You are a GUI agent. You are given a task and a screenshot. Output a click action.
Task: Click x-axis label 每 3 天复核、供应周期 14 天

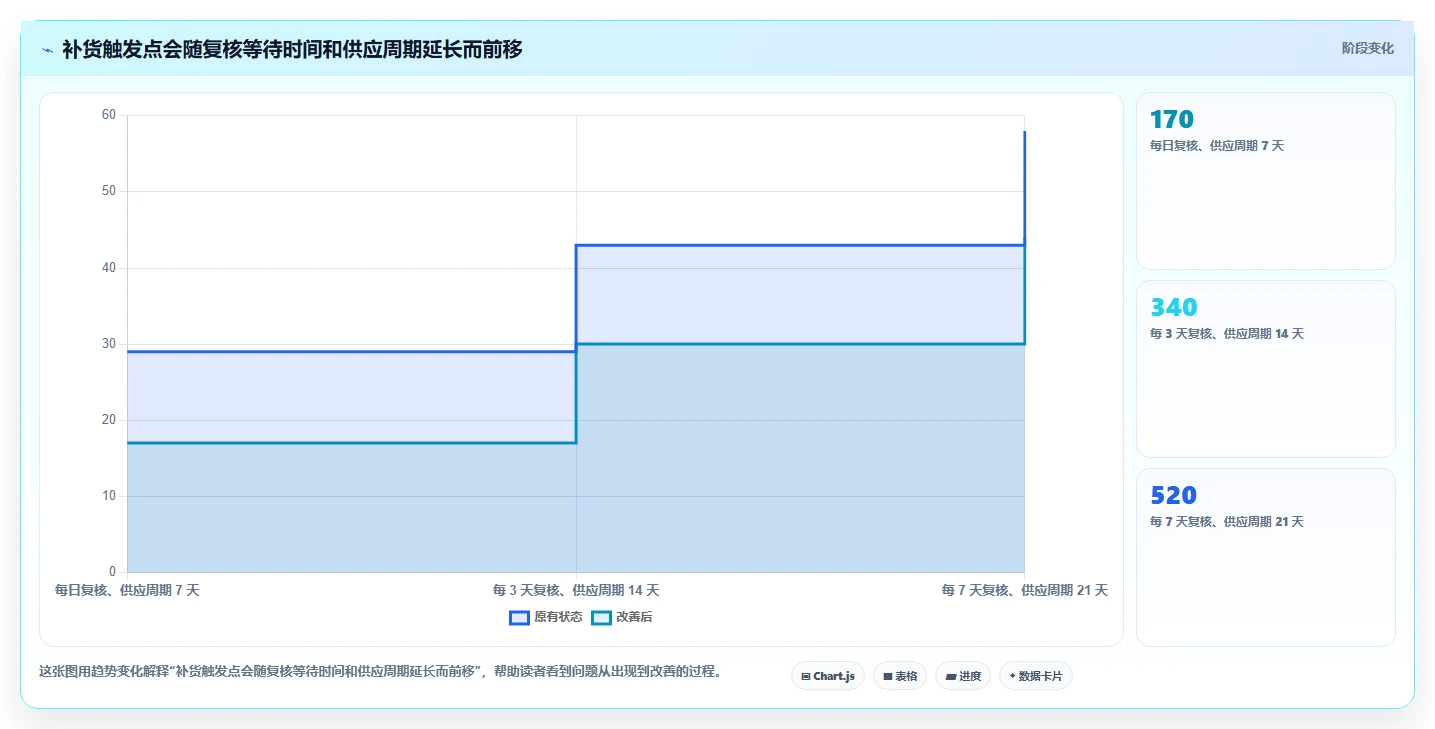click(x=576, y=590)
